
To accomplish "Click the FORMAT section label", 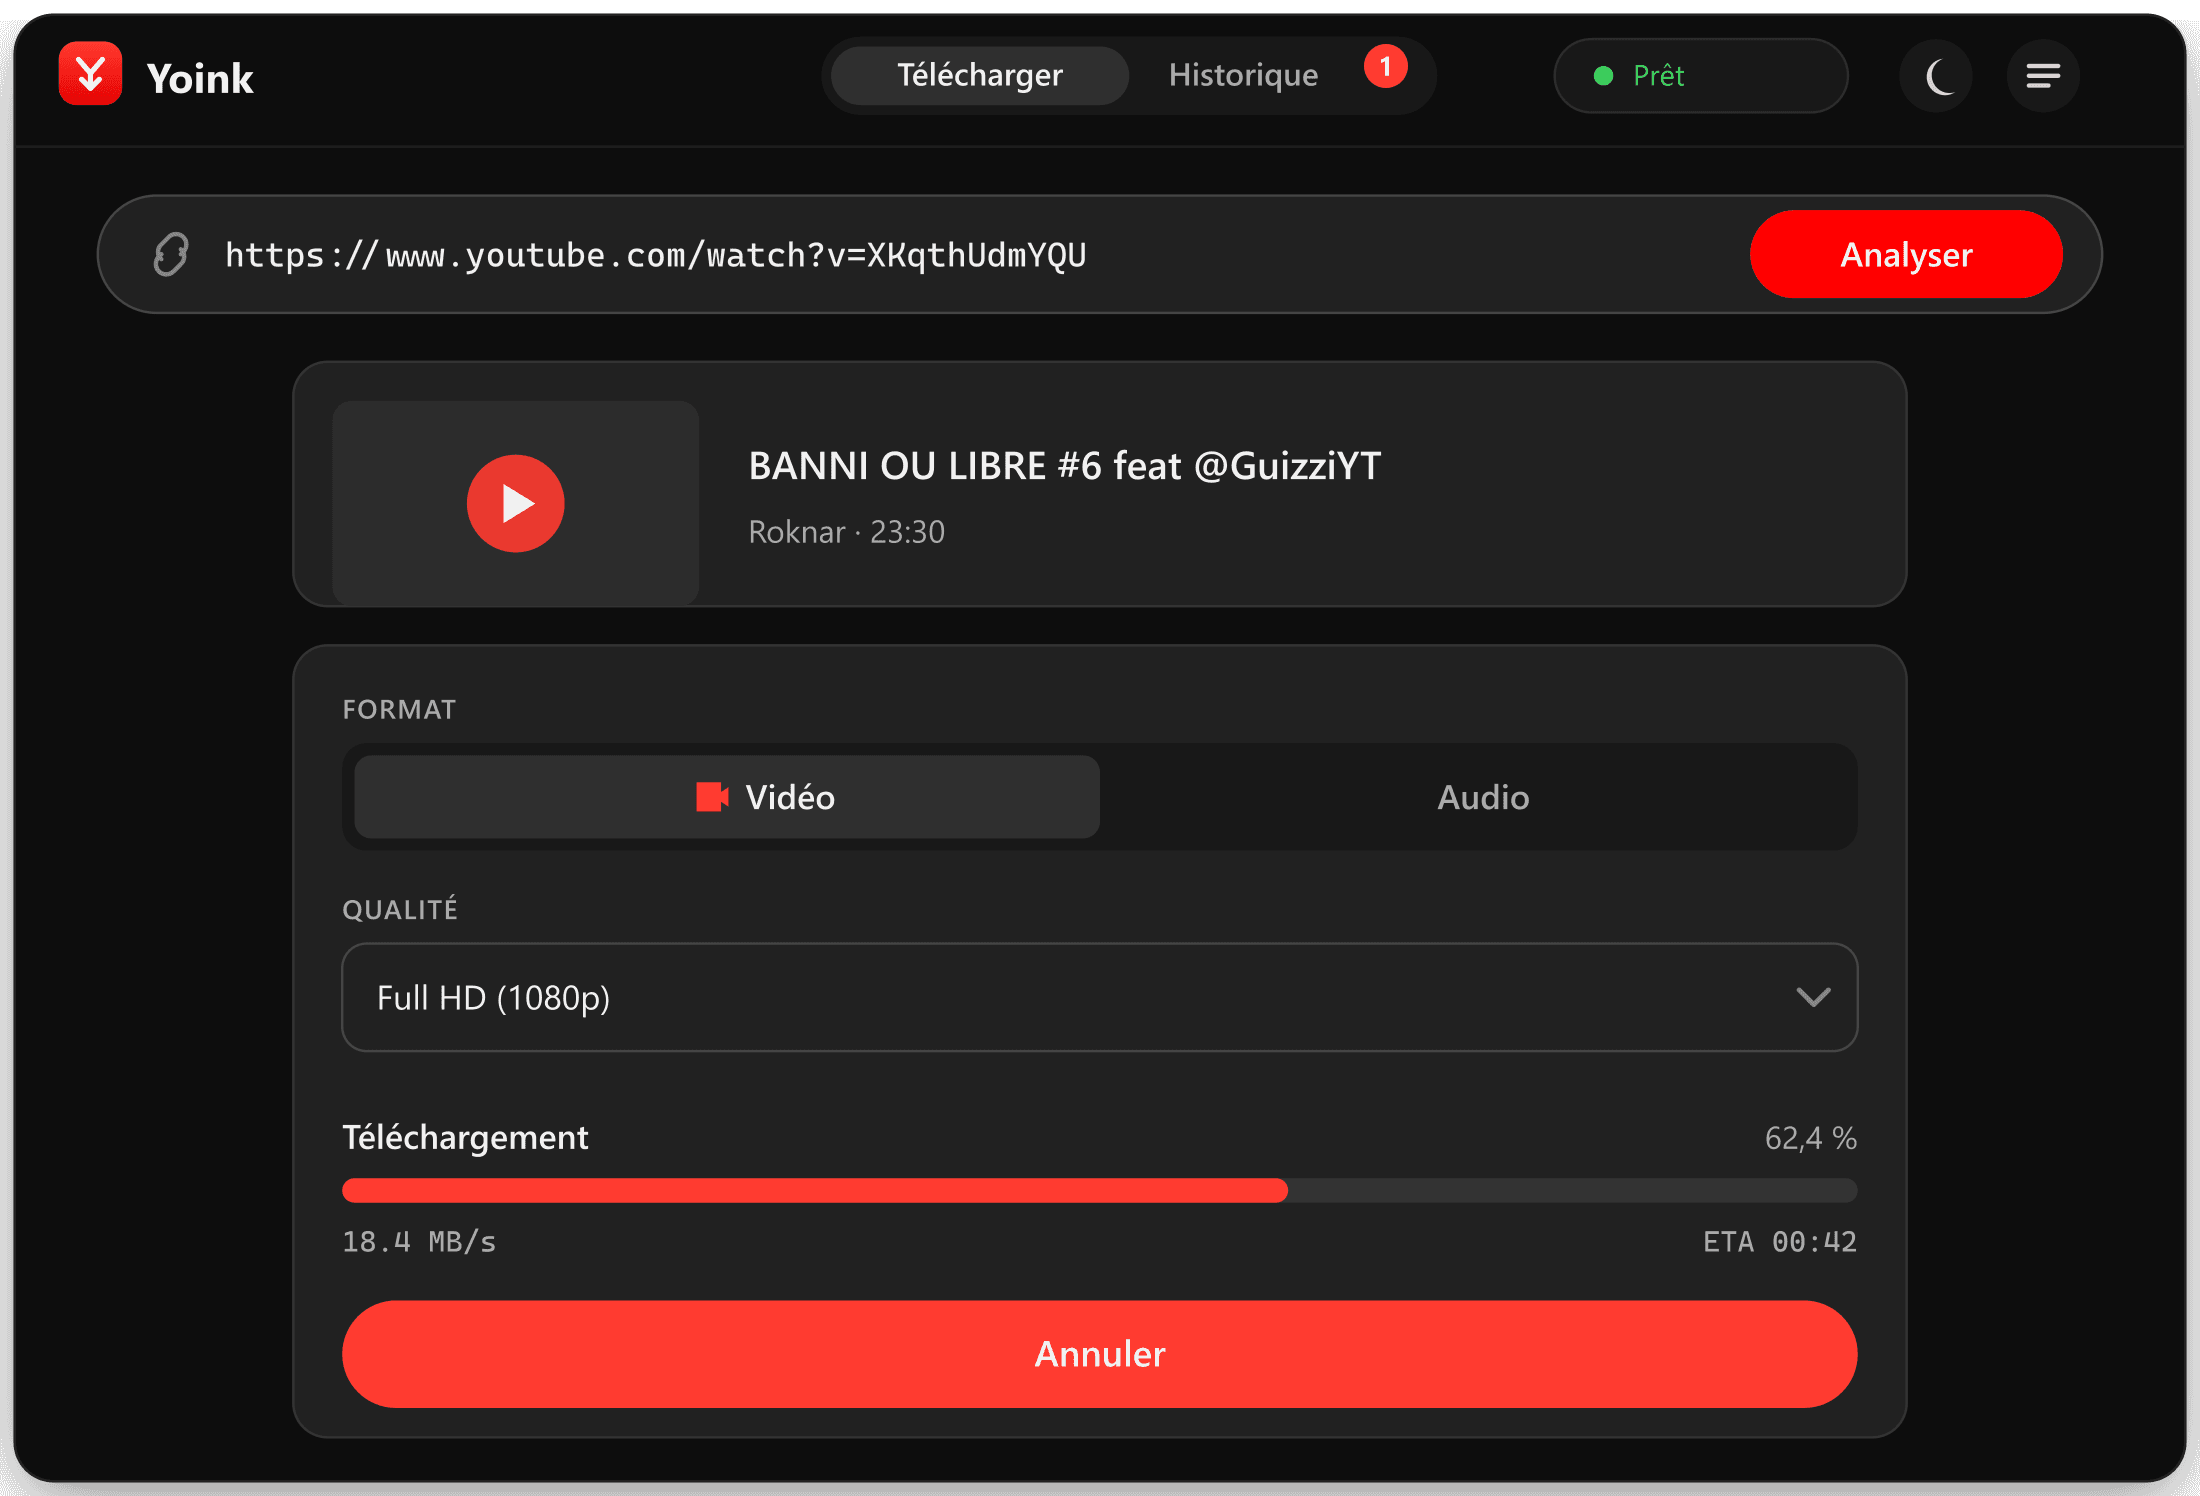I will [399, 709].
